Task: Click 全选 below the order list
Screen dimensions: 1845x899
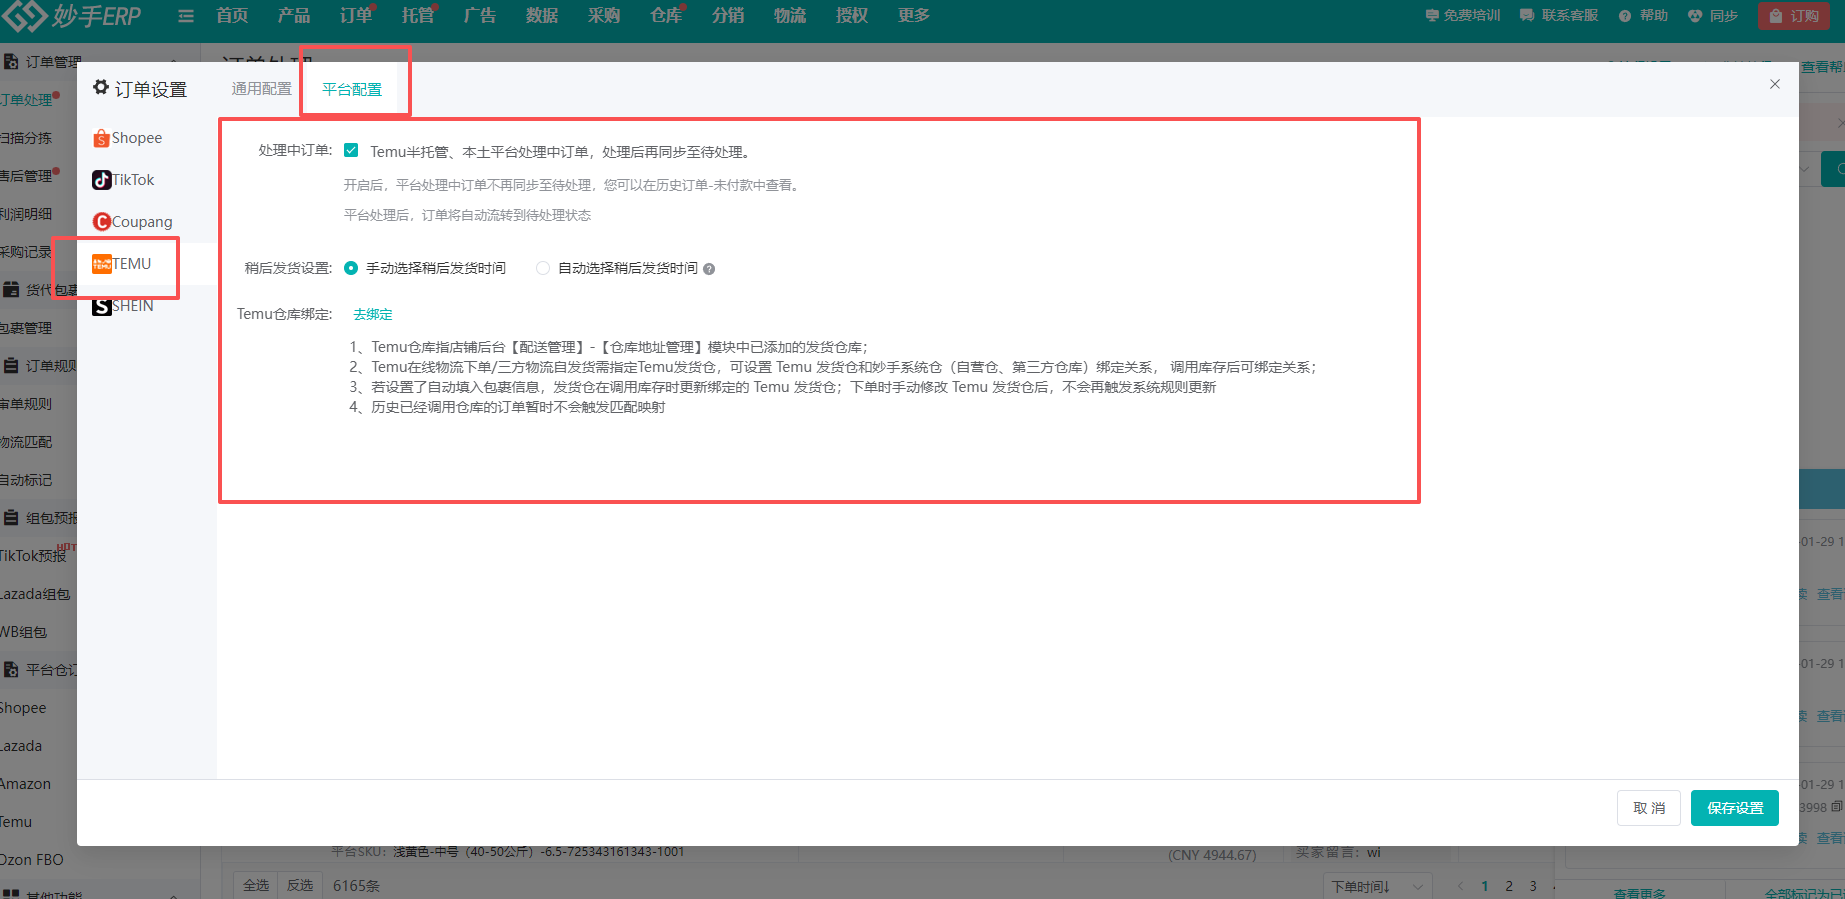Action: coord(256,885)
